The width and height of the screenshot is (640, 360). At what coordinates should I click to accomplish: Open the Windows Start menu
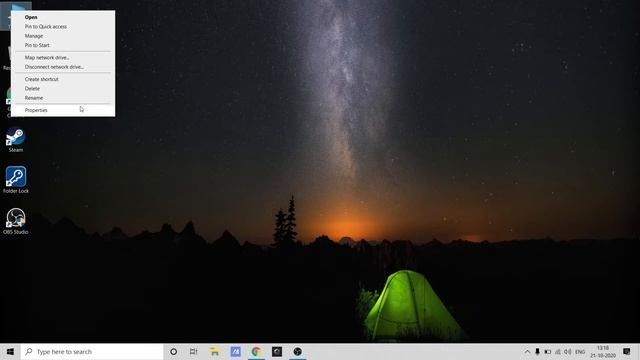[10, 351]
